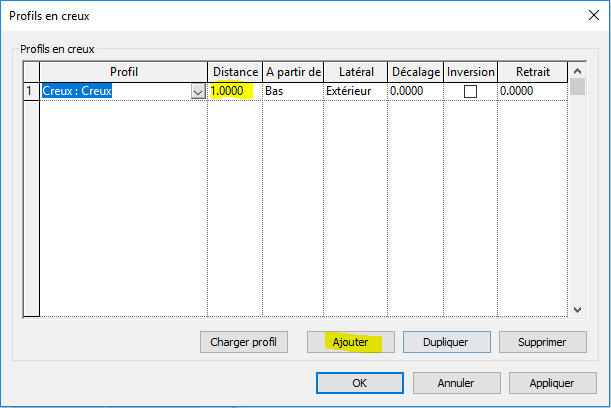
Task: Click the Retrait value field
Action: pyautogui.click(x=531, y=91)
